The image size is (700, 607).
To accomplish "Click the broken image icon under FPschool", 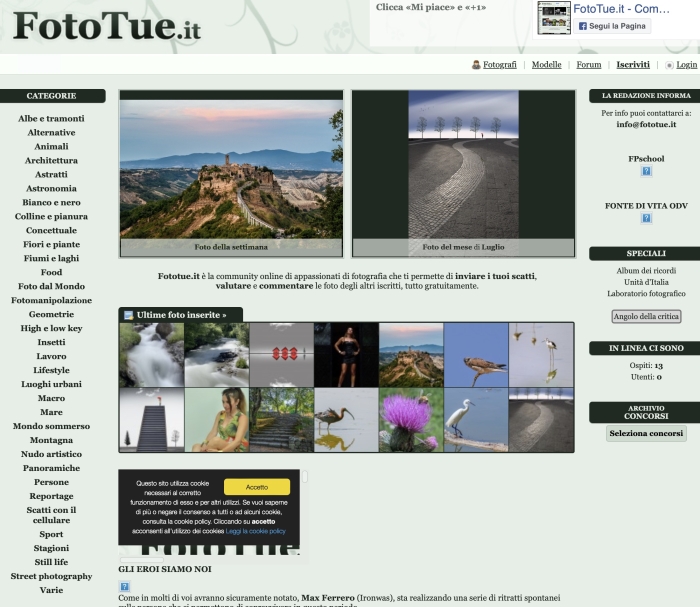I will coord(646,172).
